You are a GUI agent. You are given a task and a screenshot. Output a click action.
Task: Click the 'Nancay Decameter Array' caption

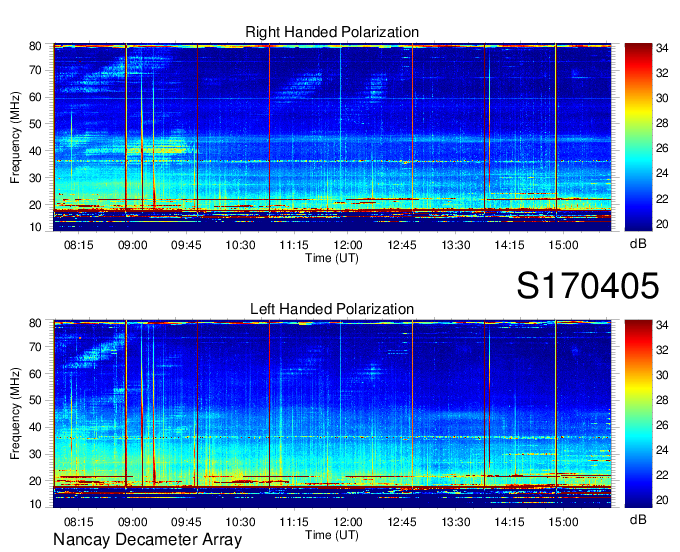pos(147,539)
